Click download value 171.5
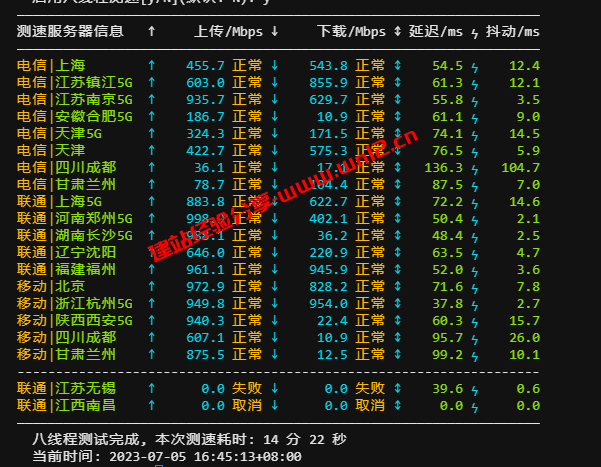The image size is (601, 467). pos(328,134)
